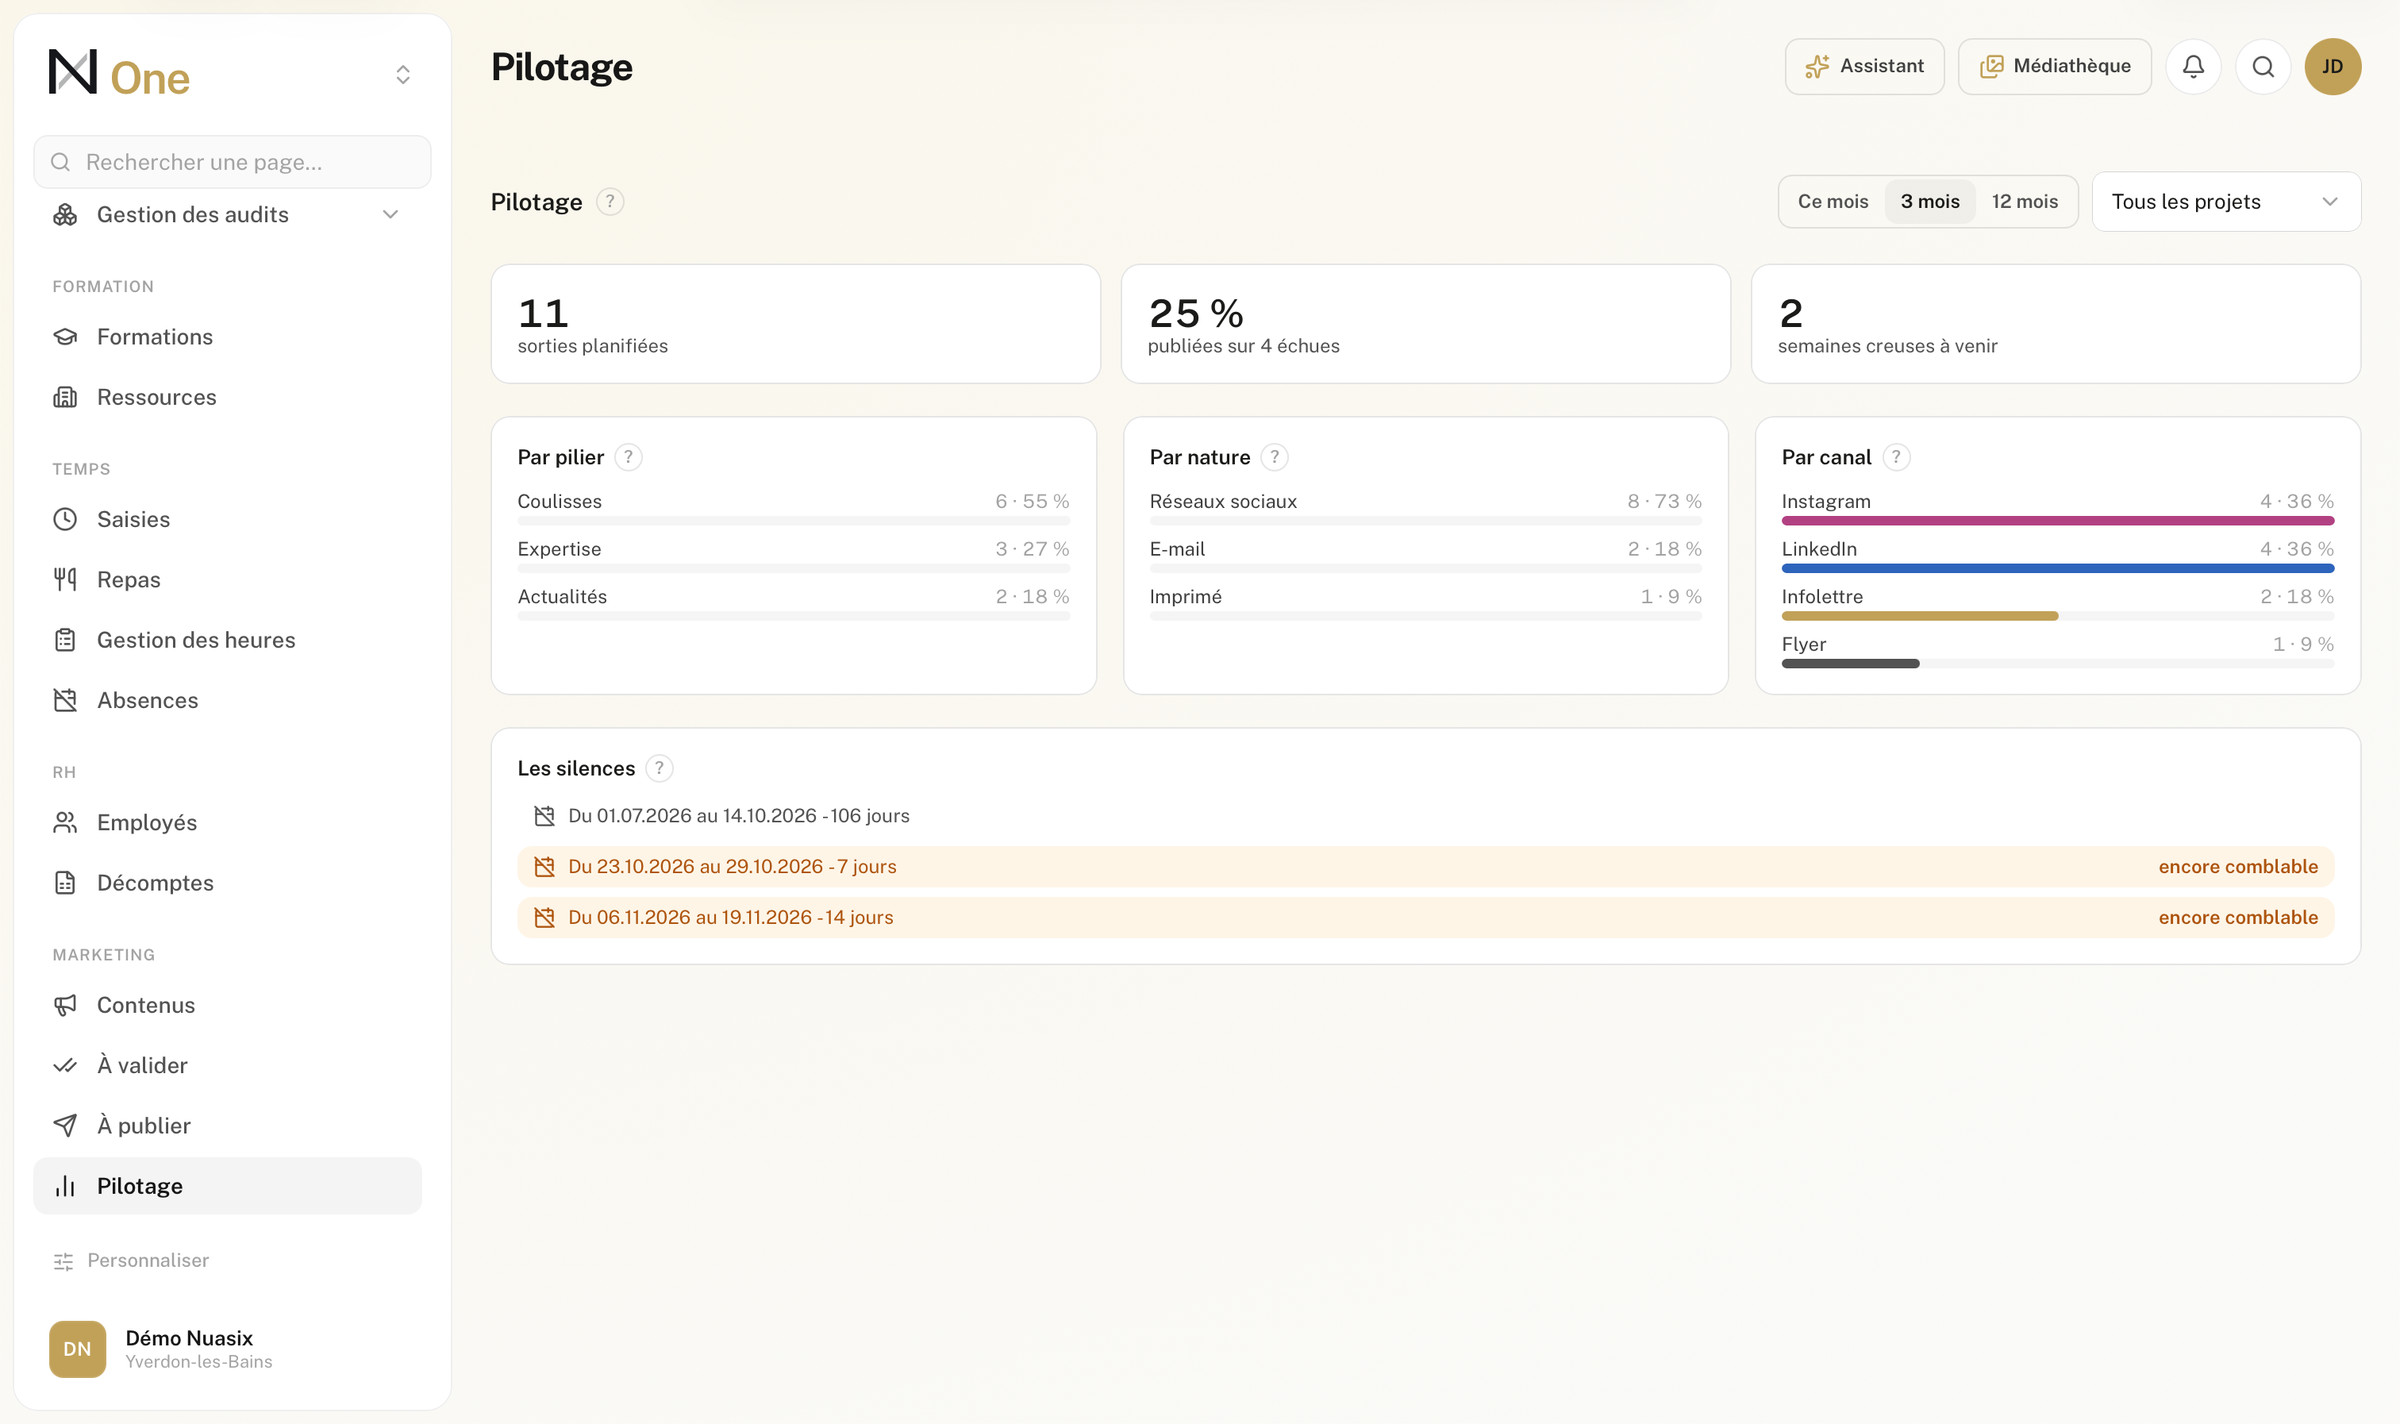This screenshot has width=2400, height=1424.
Task: Click the Formations graduation cap icon
Action: tap(65, 337)
